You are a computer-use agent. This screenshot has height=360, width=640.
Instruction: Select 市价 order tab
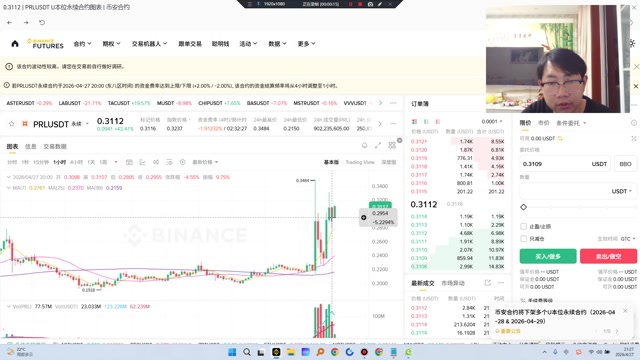pos(544,123)
